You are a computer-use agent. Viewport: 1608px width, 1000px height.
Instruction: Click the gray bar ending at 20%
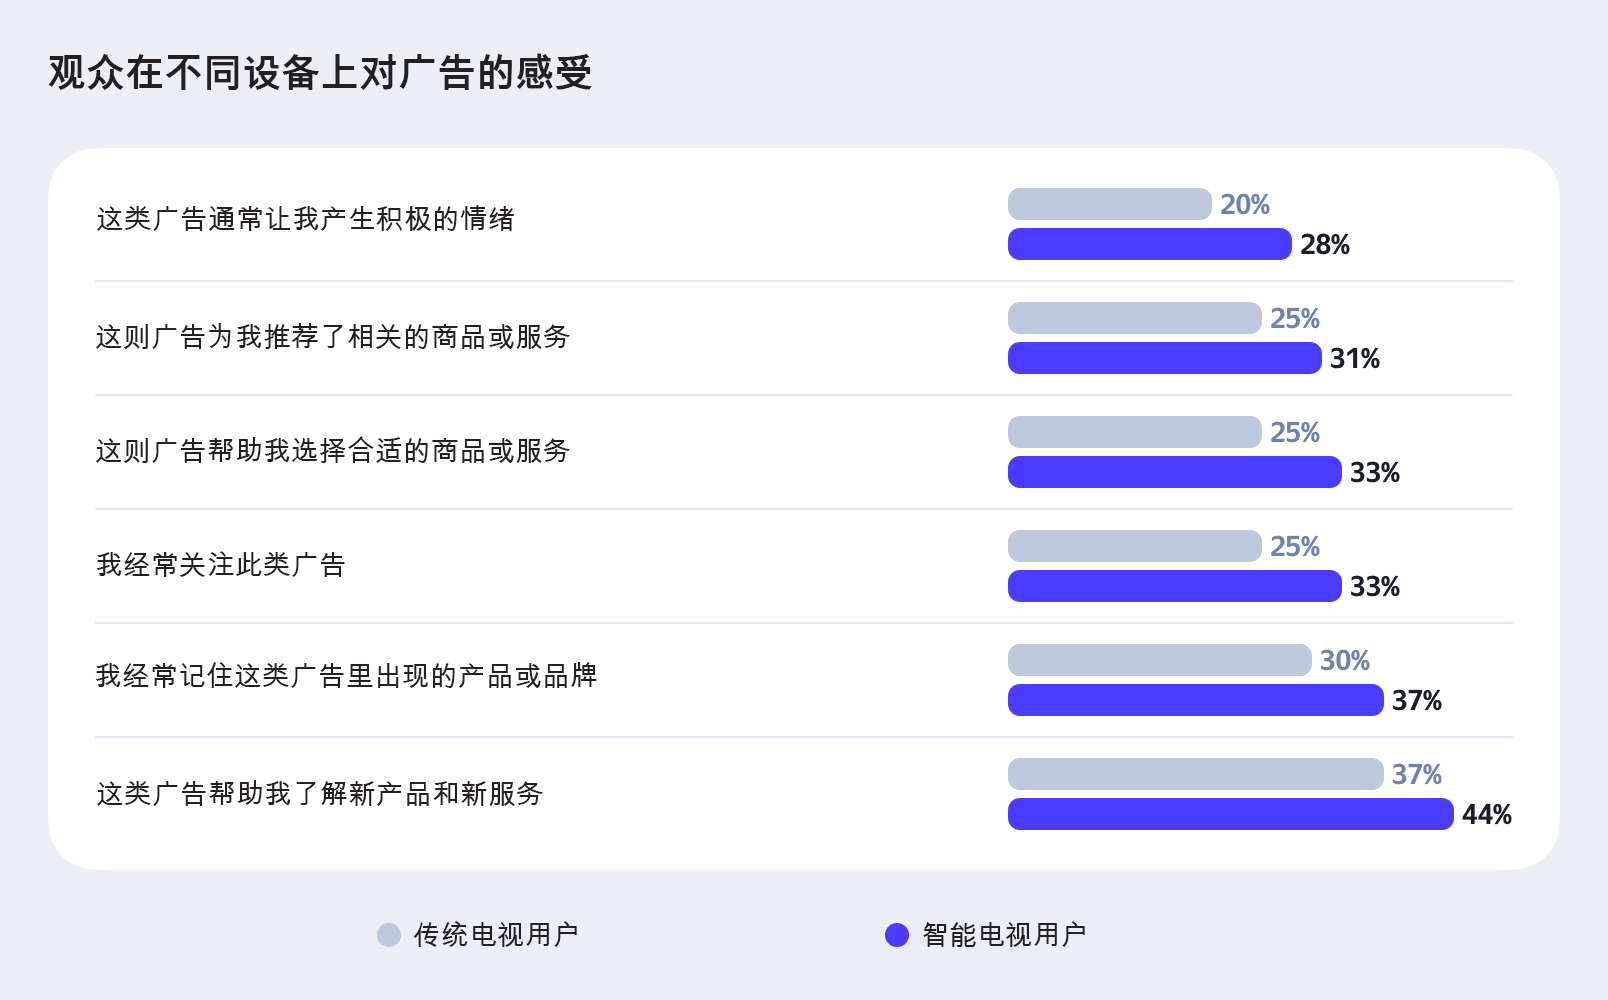coord(1109,204)
